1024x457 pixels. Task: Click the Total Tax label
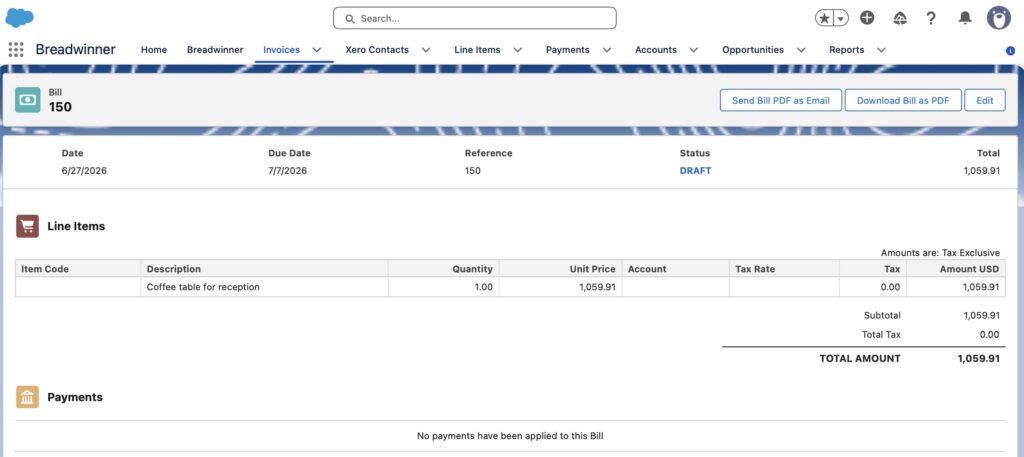(881, 334)
